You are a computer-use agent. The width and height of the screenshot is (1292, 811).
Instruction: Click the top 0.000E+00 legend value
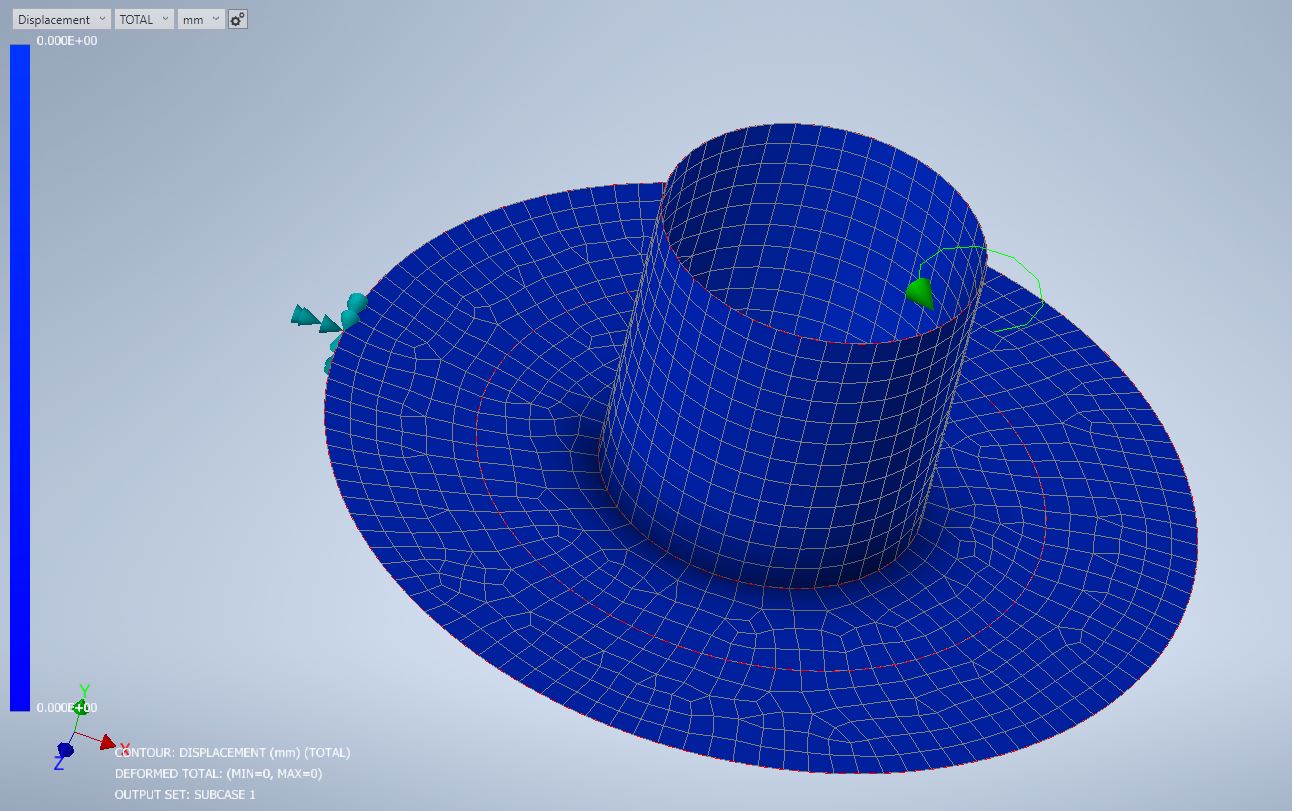click(x=68, y=42)
